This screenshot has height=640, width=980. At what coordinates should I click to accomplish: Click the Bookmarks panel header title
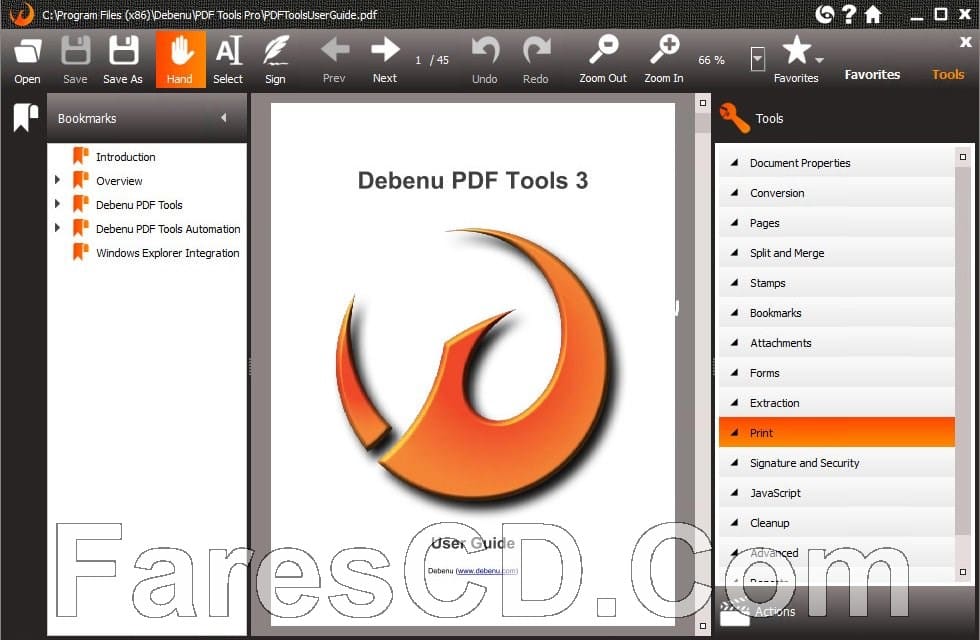pos(87,118)
